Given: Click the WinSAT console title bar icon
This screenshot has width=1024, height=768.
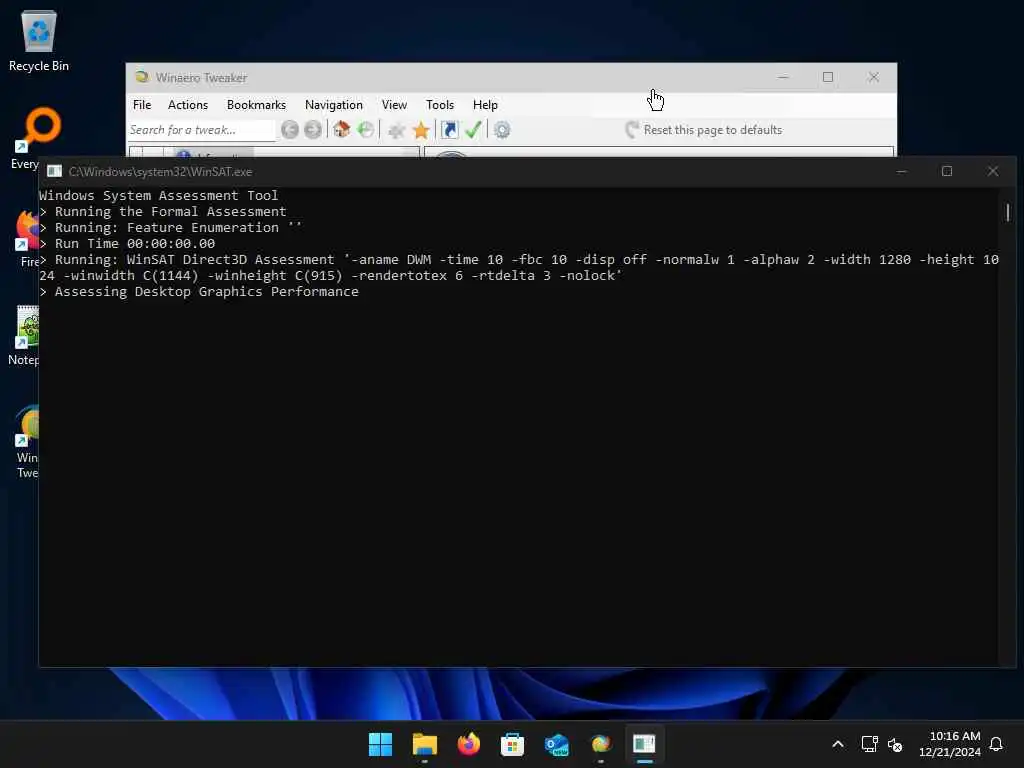Looking at the screenshot, I should coord(54,171).
